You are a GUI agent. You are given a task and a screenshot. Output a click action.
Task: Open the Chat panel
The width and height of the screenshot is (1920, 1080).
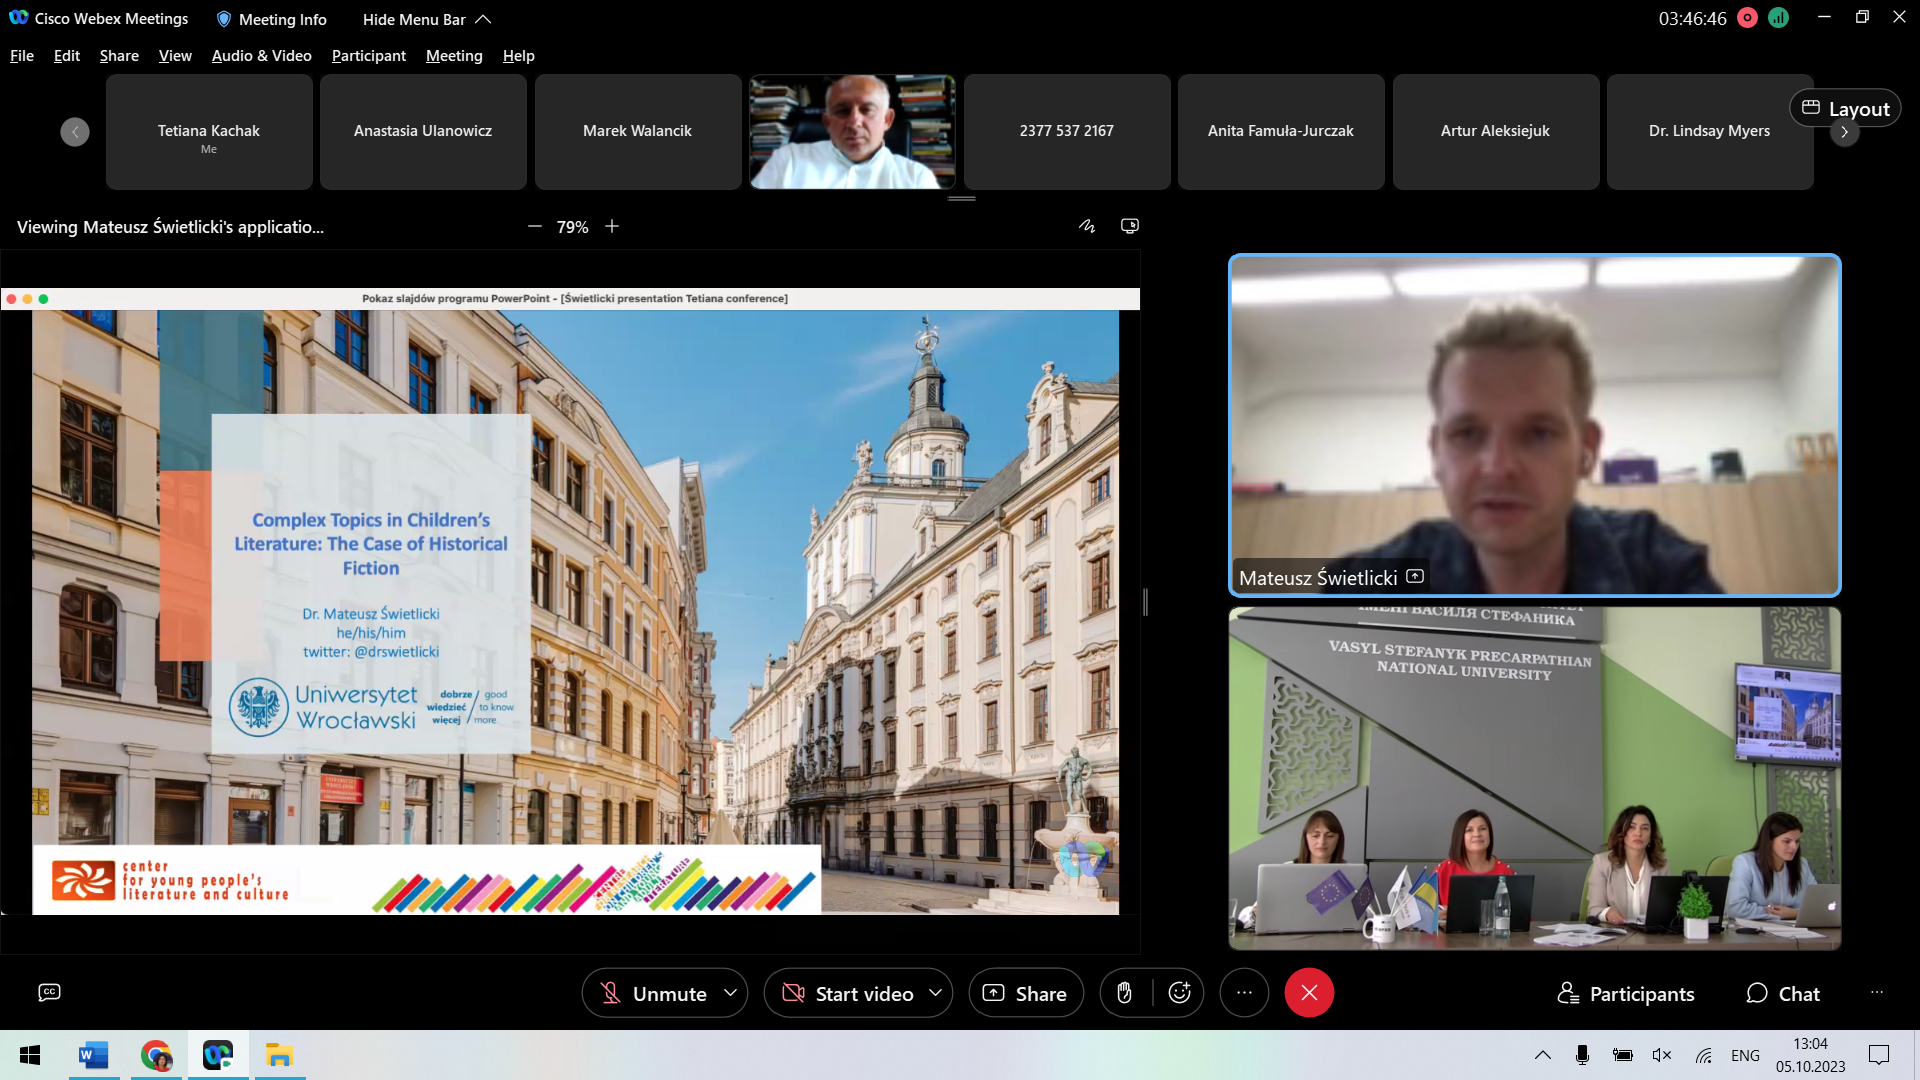[1783, 993]
